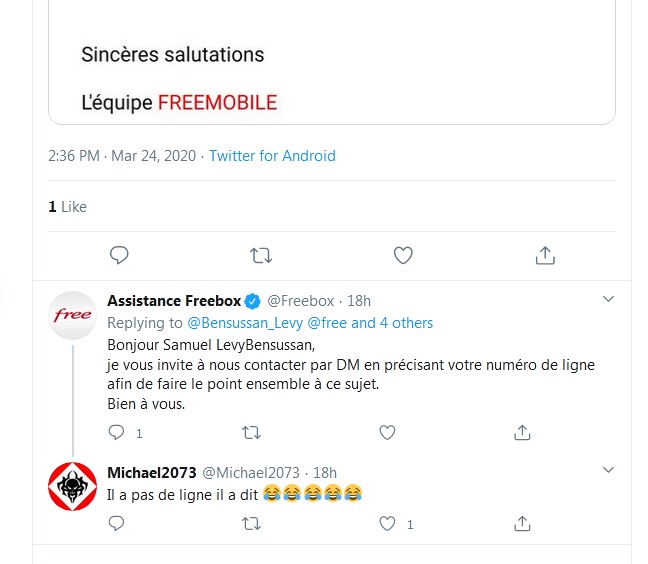Share Michael2073's tweet

coord(522,523)
